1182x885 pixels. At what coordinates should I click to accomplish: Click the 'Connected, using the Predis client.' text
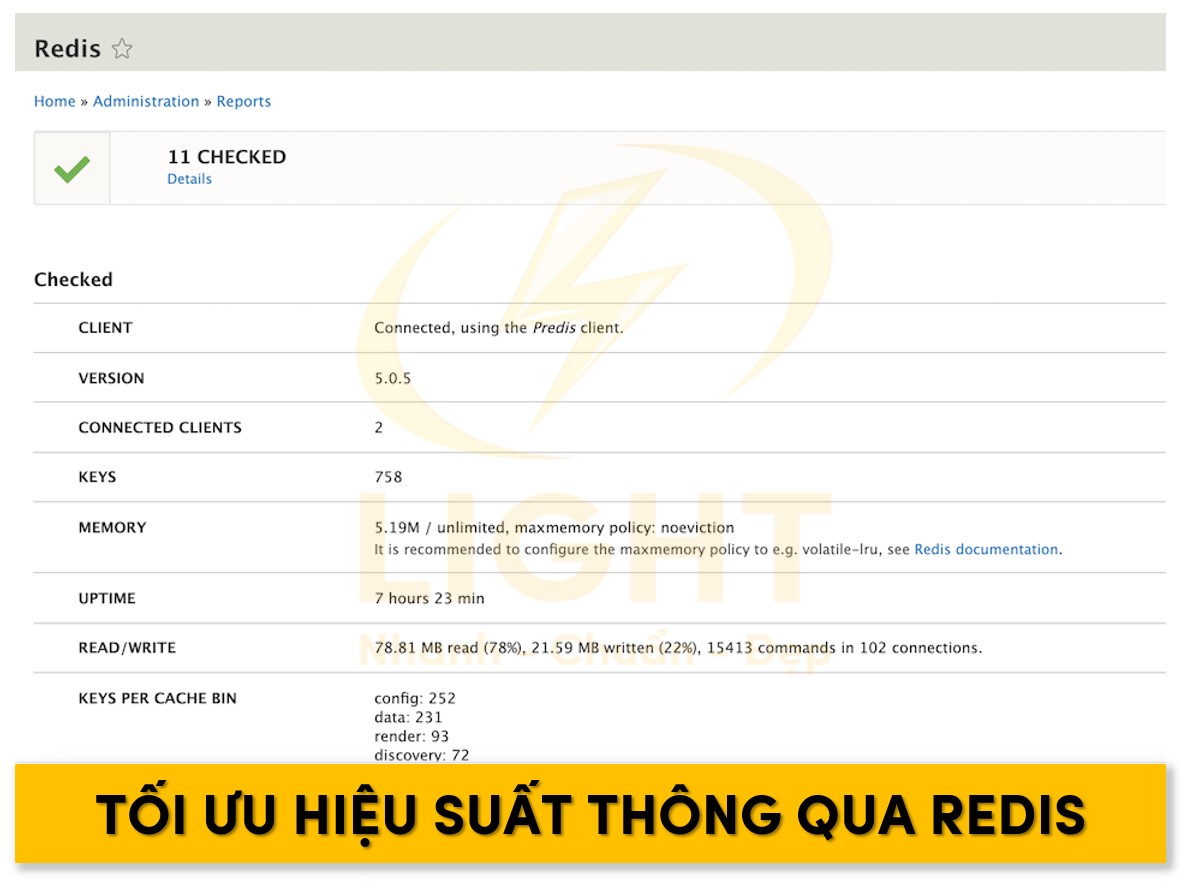499,328
